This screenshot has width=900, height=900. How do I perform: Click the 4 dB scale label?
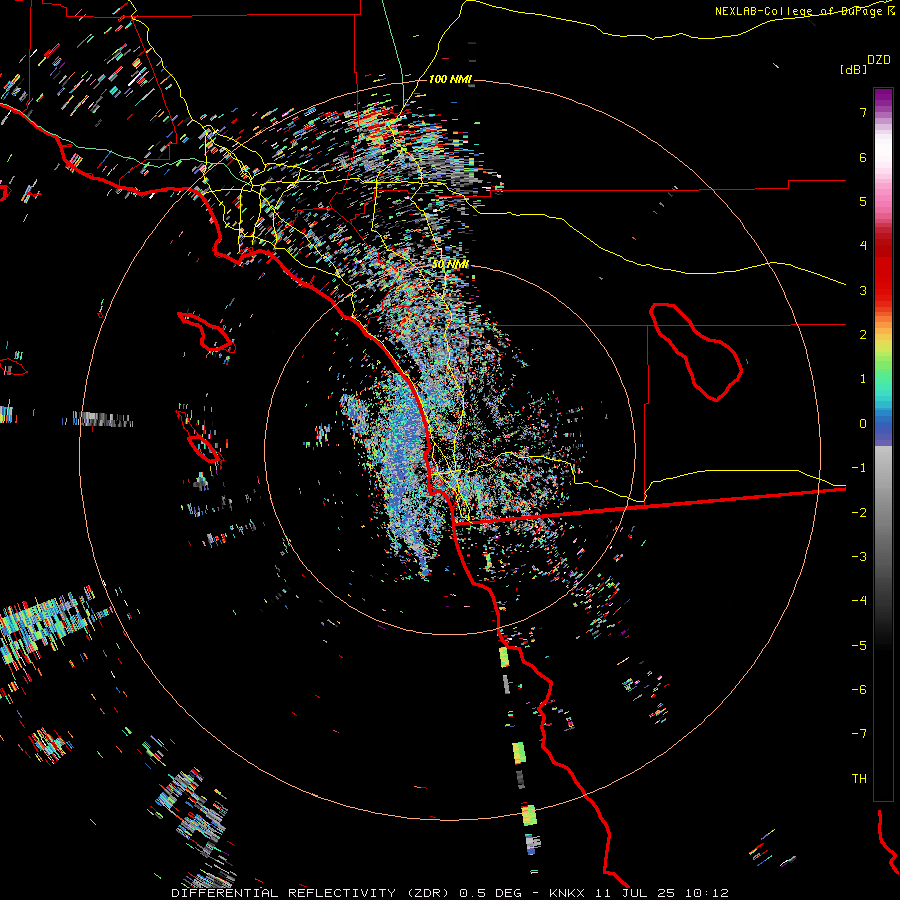(x=863, y=246)
